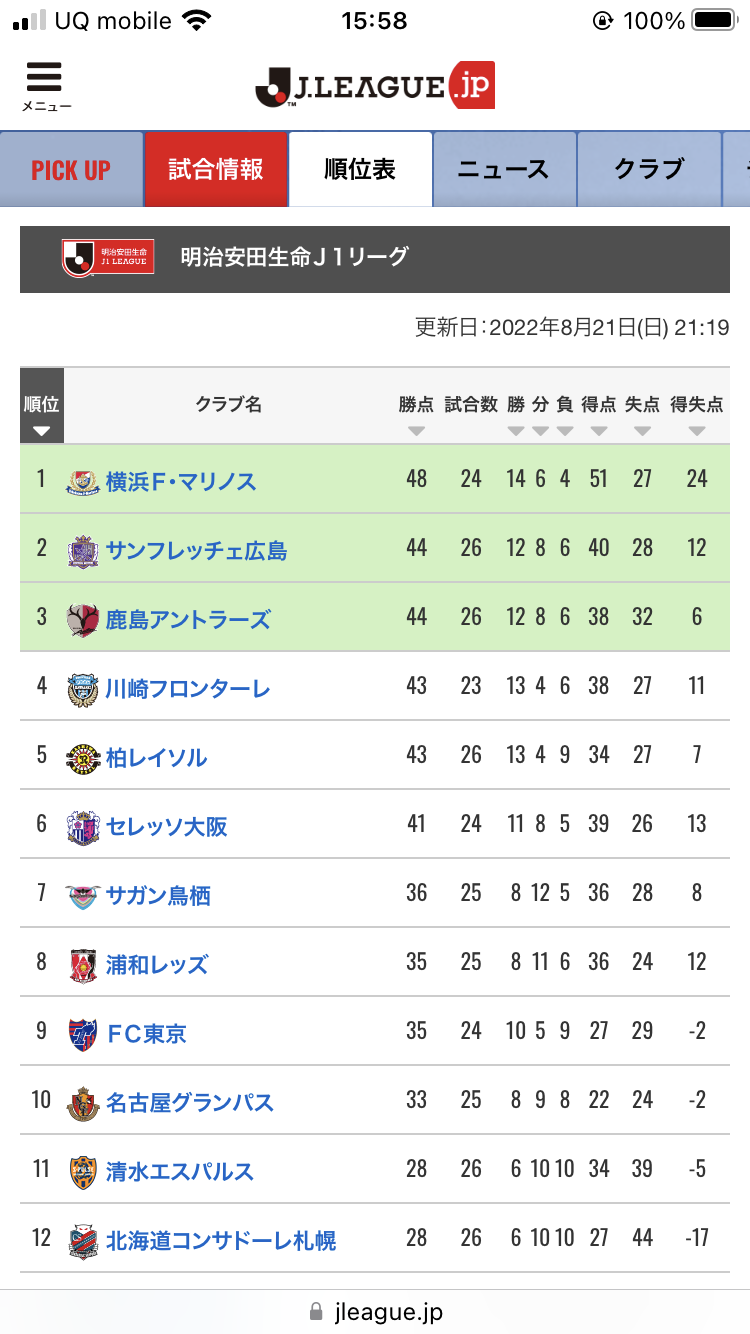This screenshot has height=1334, width=750.
Task: Open the 名古屋グランパス club link
Action: [x=190, y=1102]
